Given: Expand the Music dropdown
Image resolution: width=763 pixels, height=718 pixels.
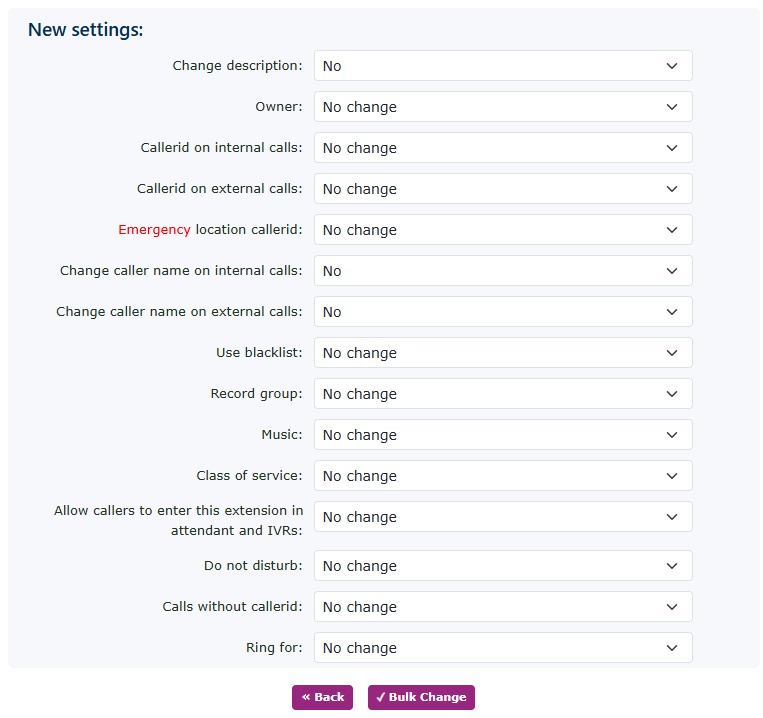Looking at the screenshot, I should click(502, 435).
